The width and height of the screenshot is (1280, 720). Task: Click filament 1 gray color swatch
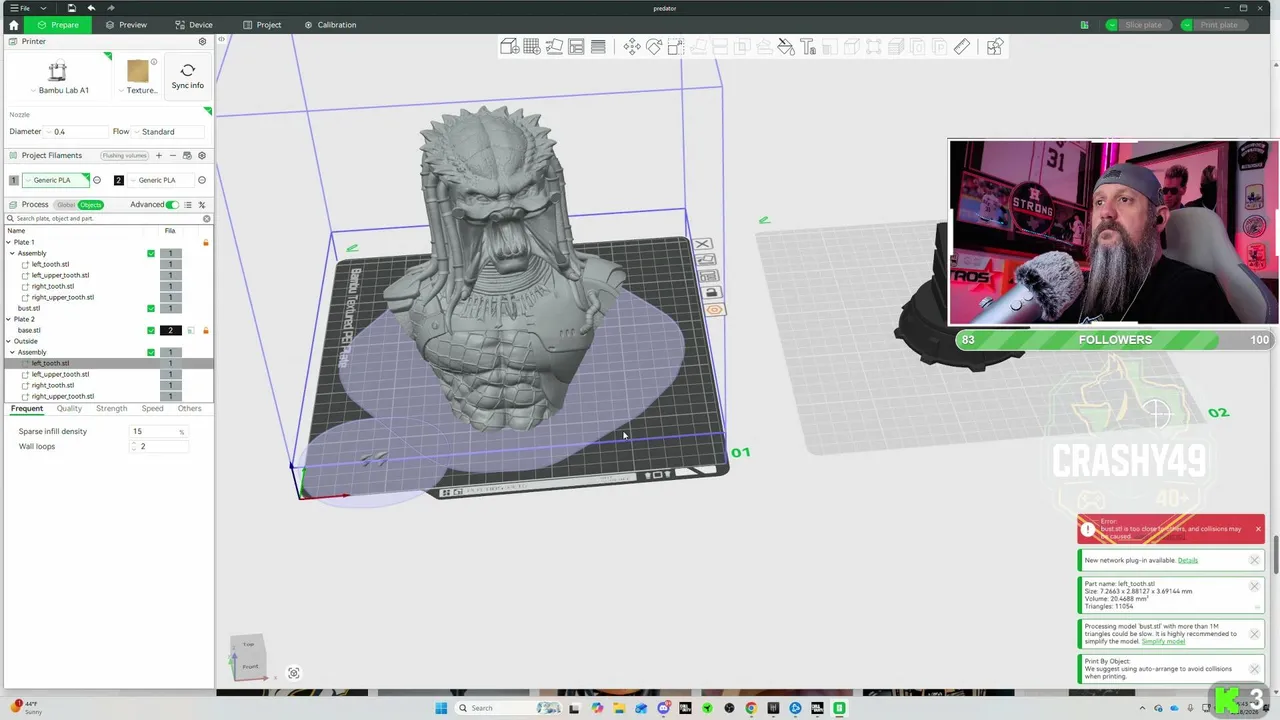(14, 180)
